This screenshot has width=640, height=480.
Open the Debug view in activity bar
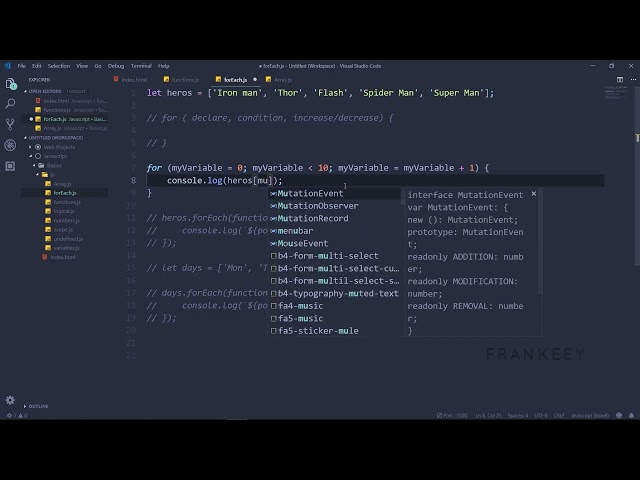click(10, 145)
